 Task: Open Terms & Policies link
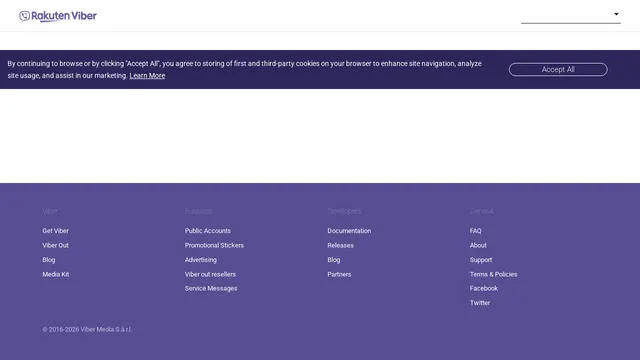[493, 274]
